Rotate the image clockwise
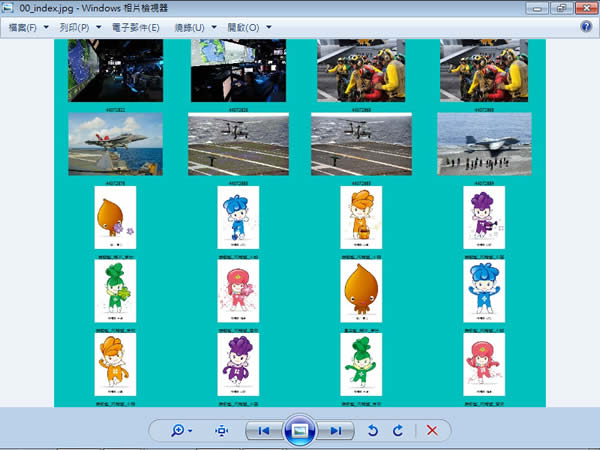 (397, 430)
